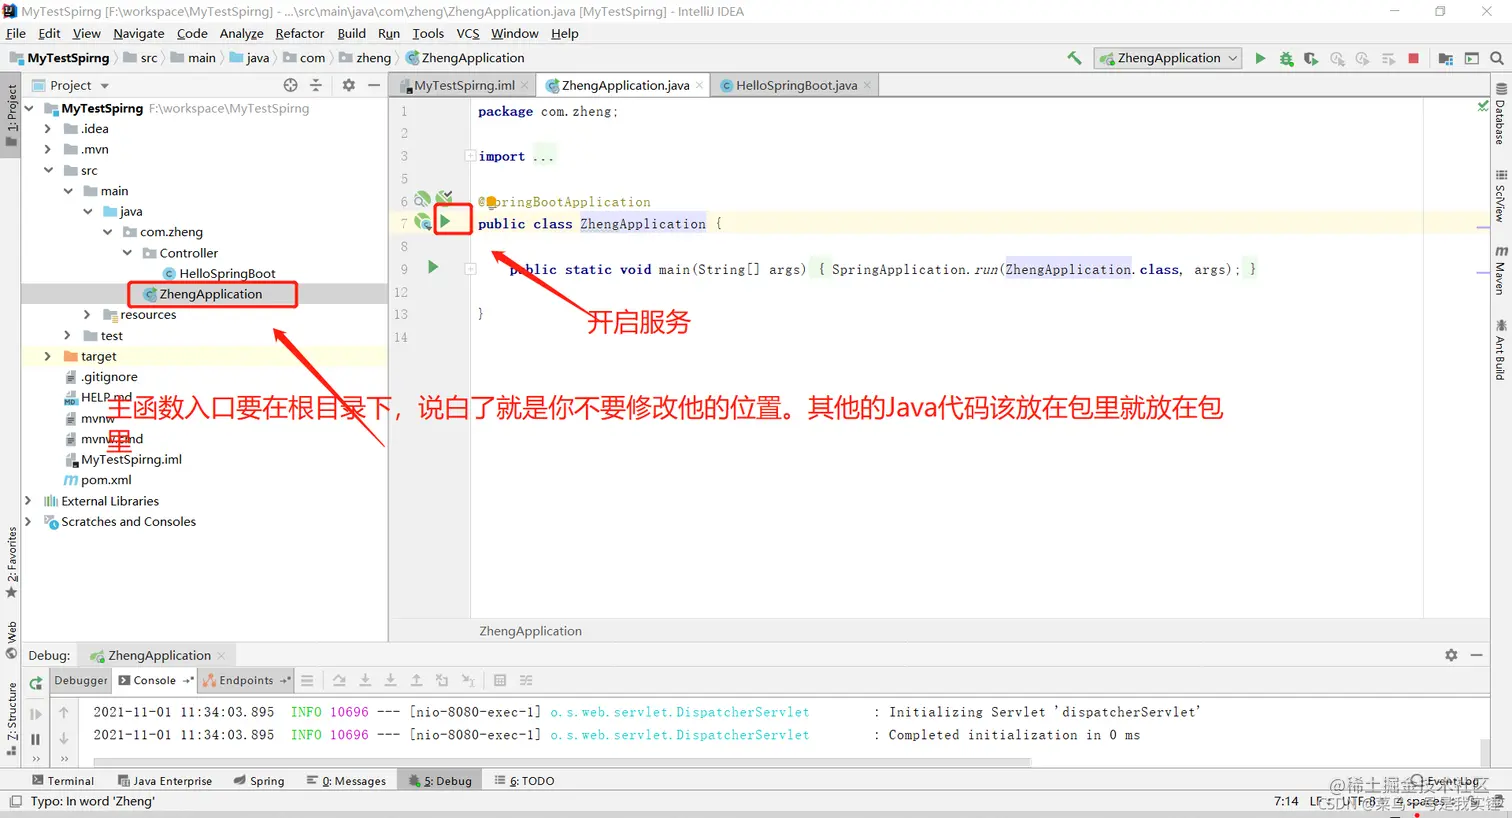Open run configuration ZengApplication dropdown
The image size is (1512, 818).
1168,58
